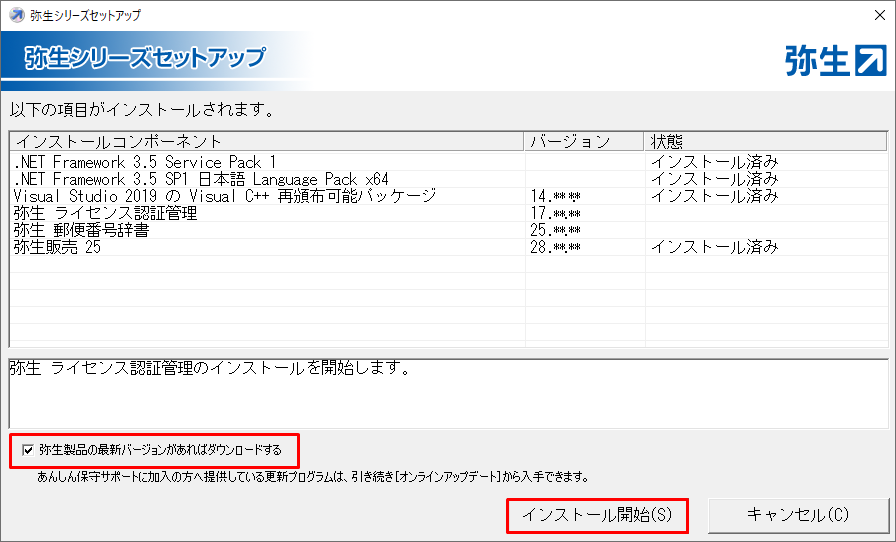Click インストール済み status of Service Pack 1 row
Viewport: 896px width, 542px height.
coord(714,162)
